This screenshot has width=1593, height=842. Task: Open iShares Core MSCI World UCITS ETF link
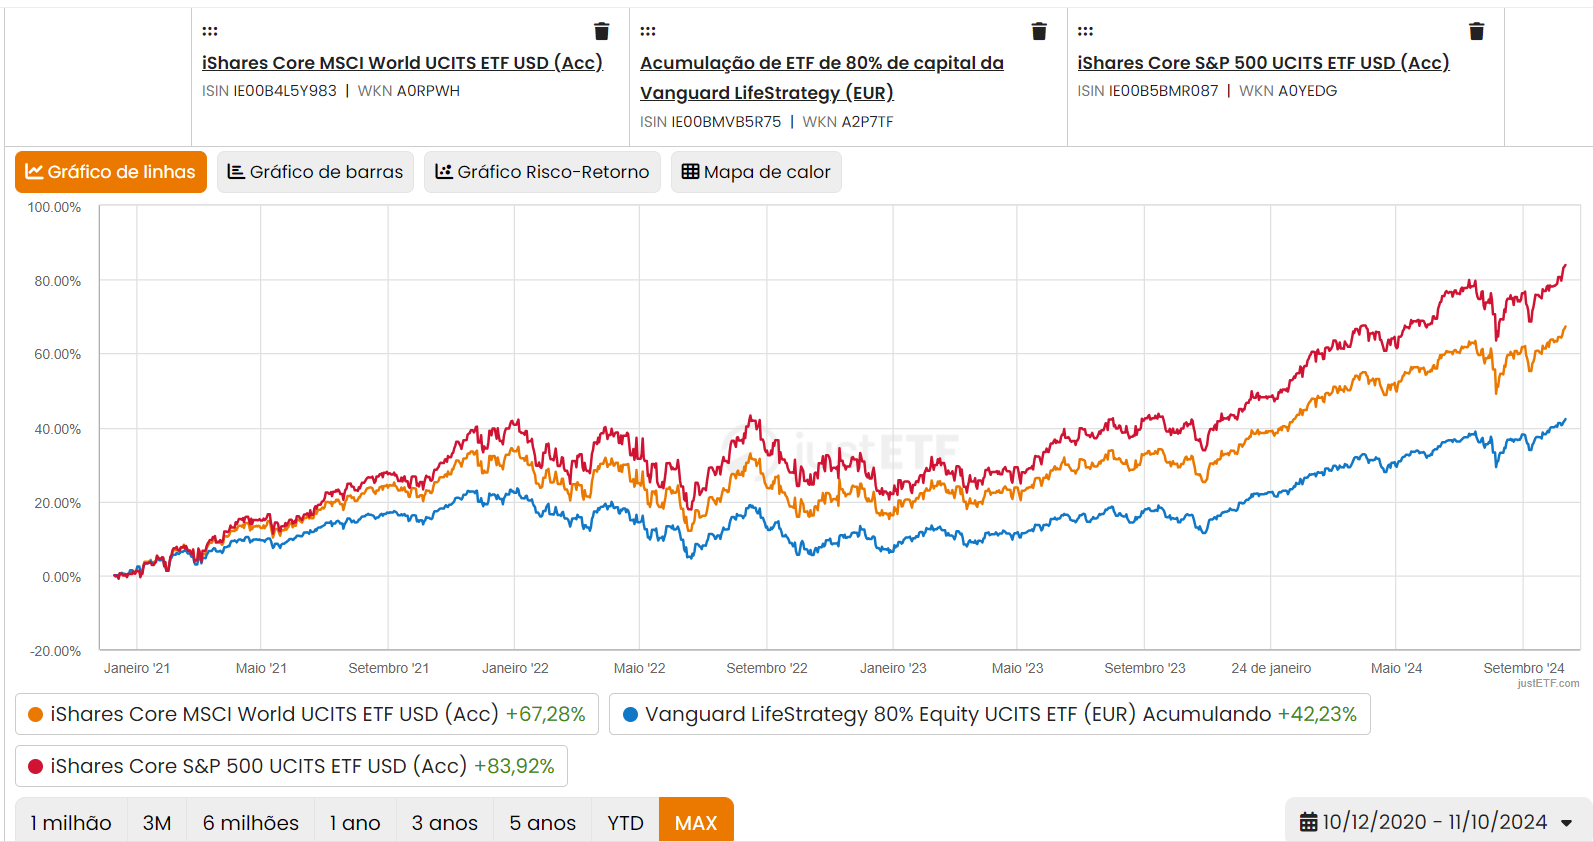pyautogui.click(x=402, y=62)
